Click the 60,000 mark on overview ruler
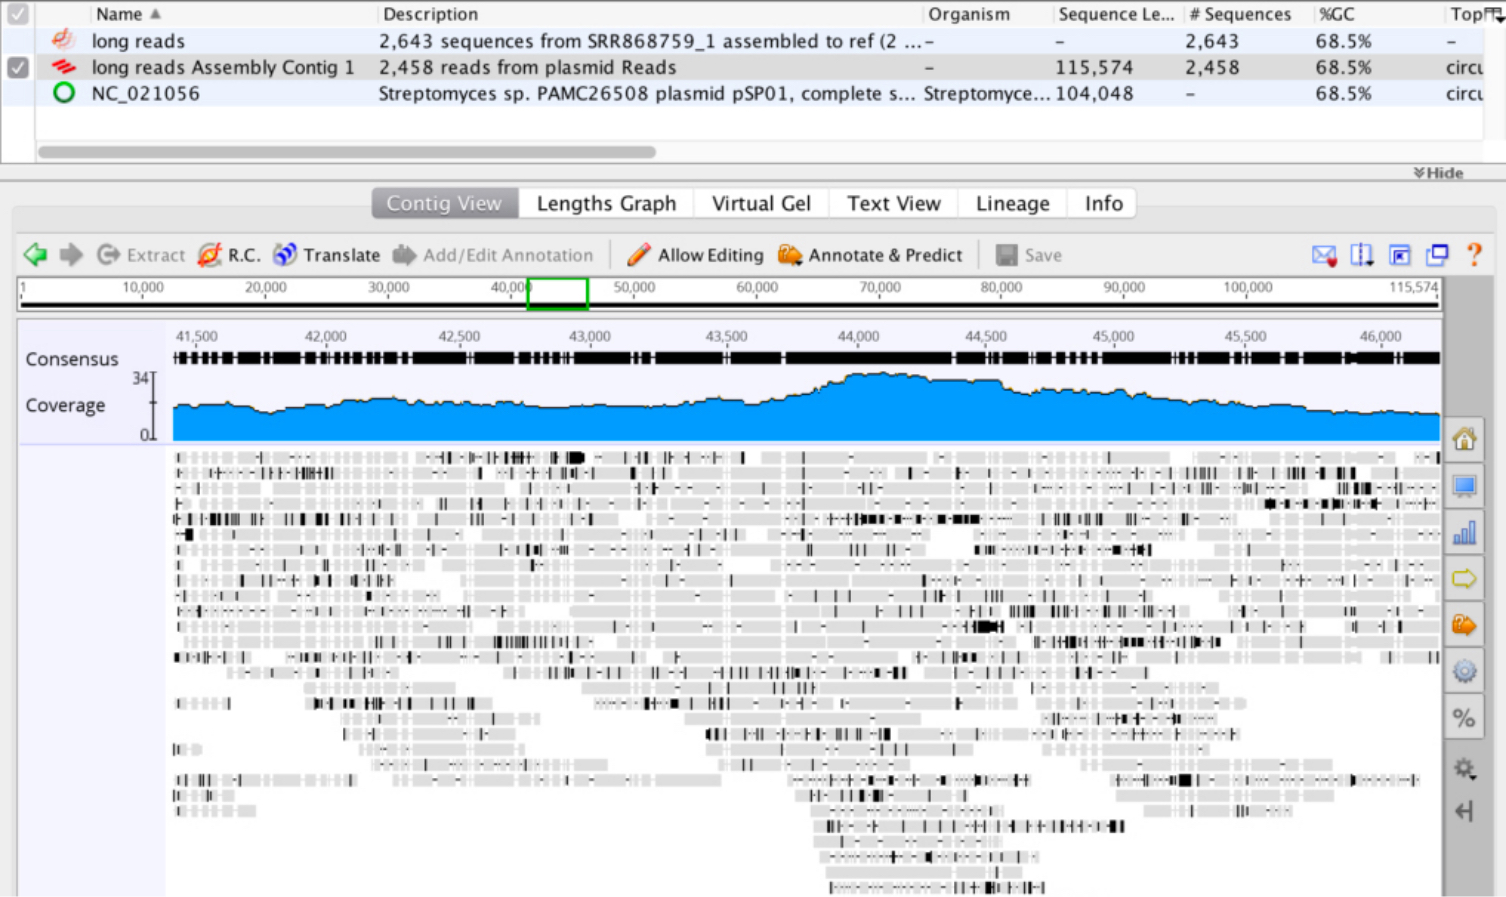Screen dimensions: 1506x897 click(x=757, y=287)
